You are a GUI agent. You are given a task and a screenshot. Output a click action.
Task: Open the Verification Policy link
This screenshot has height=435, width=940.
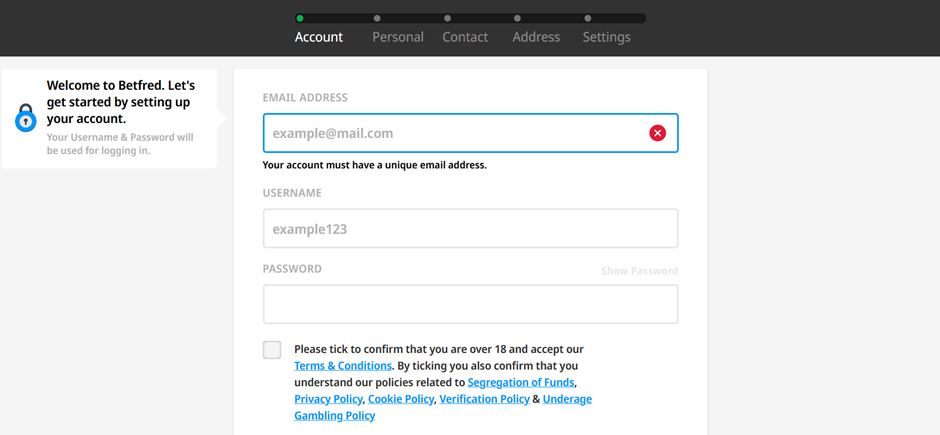(484, 399)
